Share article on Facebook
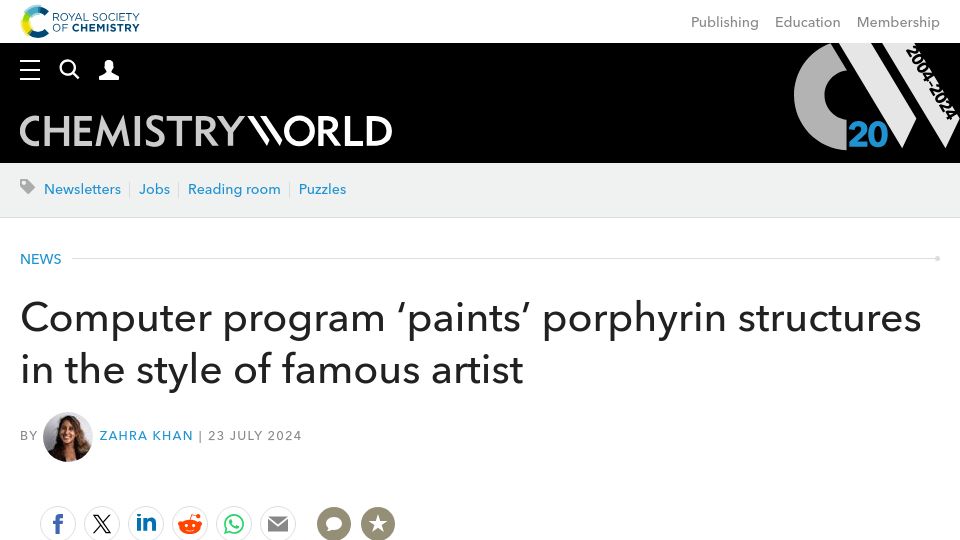960x540 pixels. (x=58, y=524)
